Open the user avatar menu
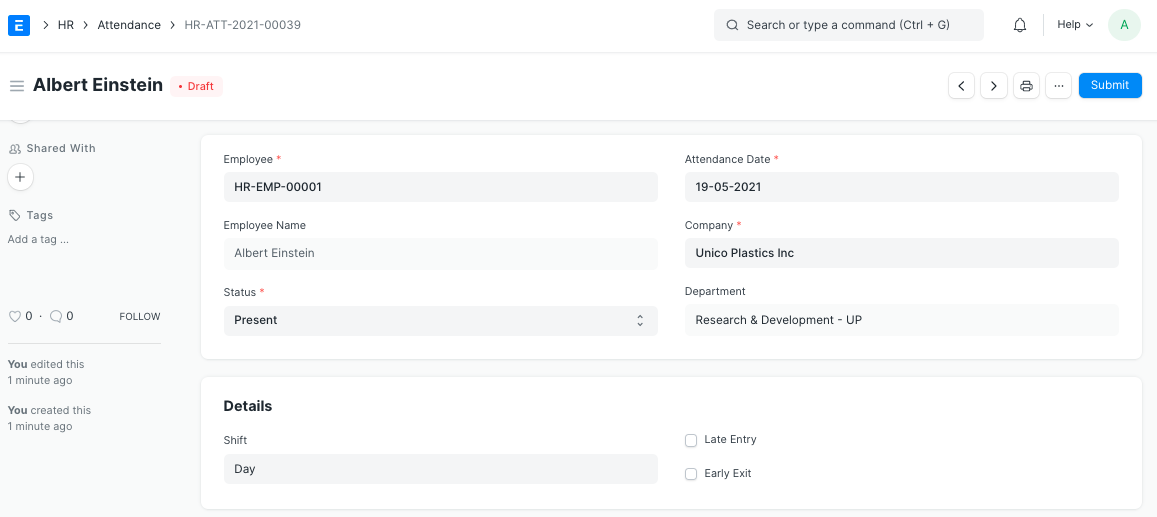This screenshot has height=517, width=1157. [x=1124, y=25]
